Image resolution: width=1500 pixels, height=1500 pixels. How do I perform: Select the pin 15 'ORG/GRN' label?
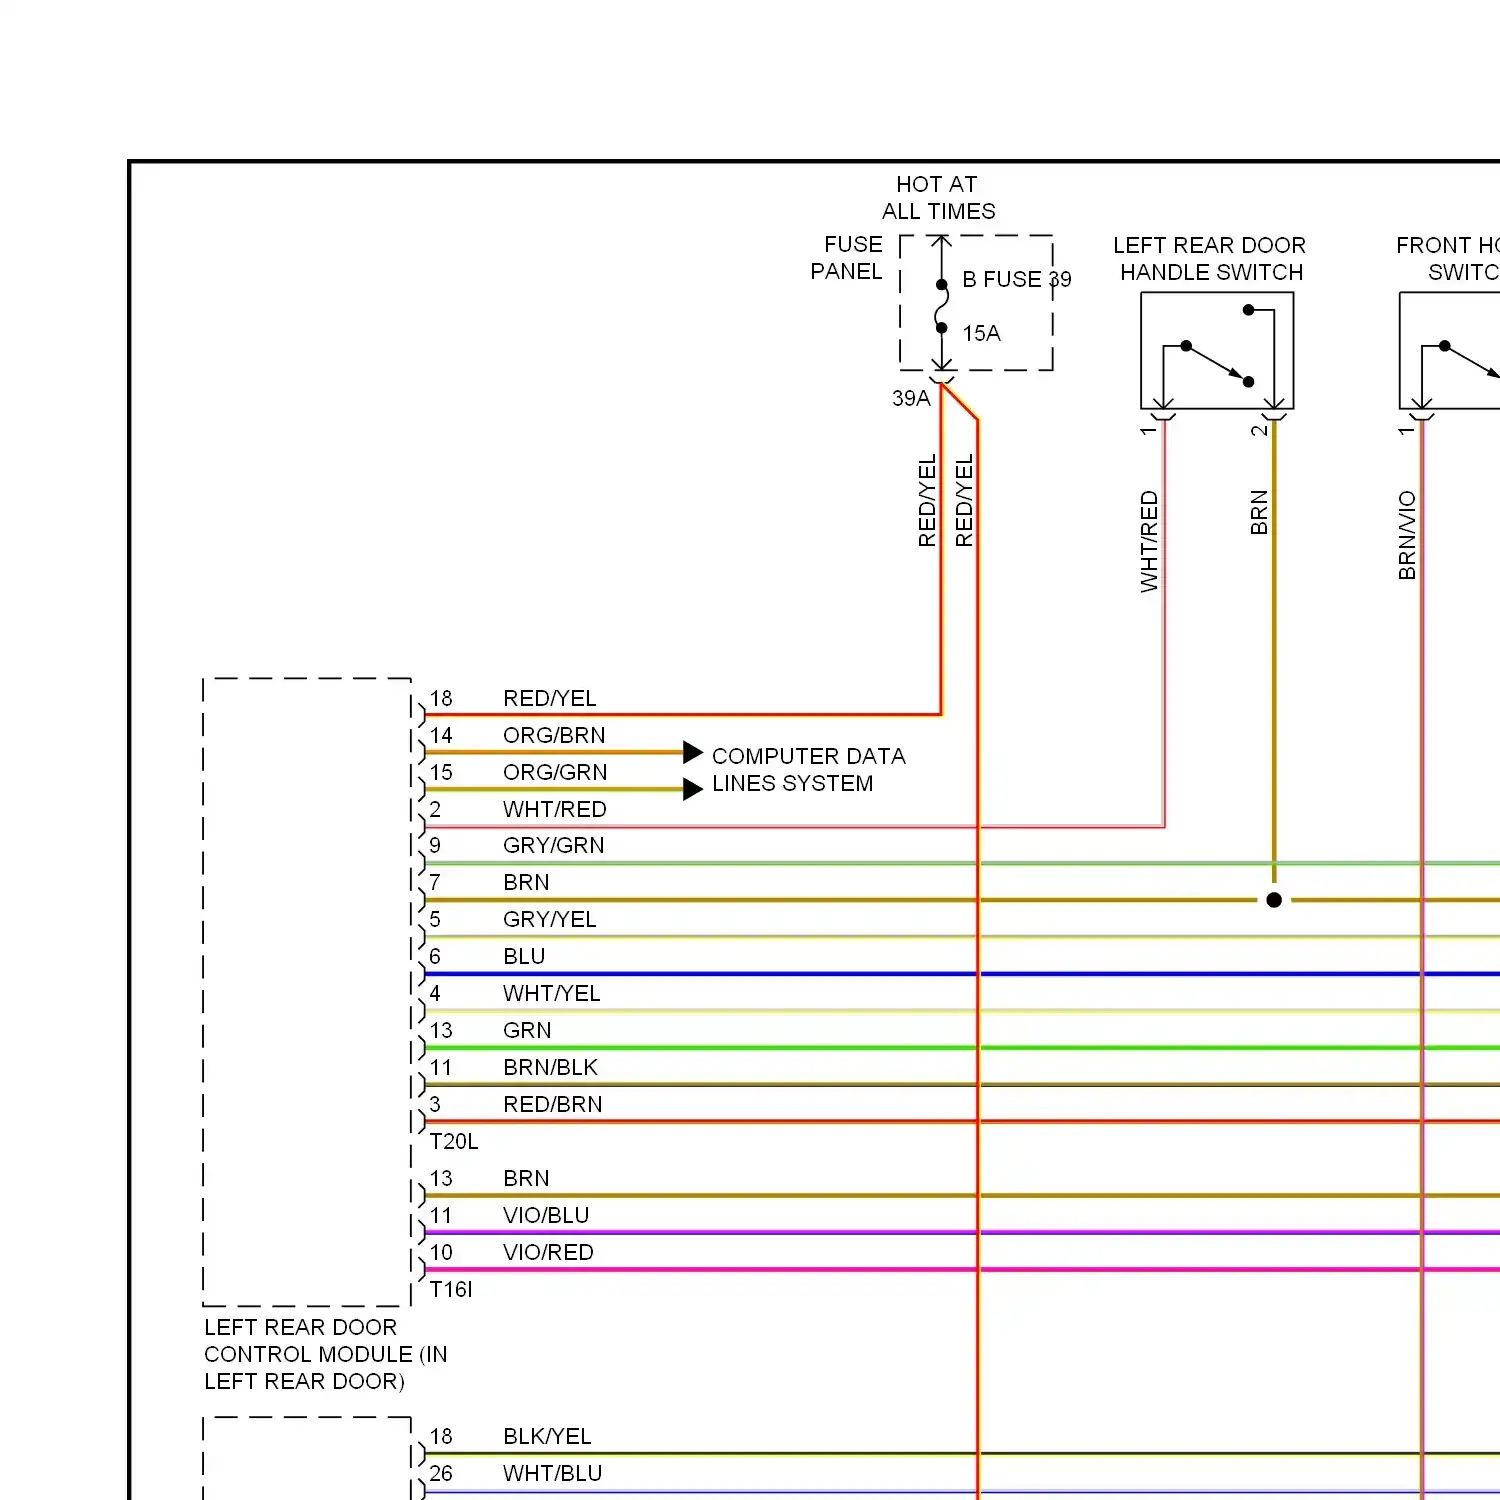(x=555, y=772)
